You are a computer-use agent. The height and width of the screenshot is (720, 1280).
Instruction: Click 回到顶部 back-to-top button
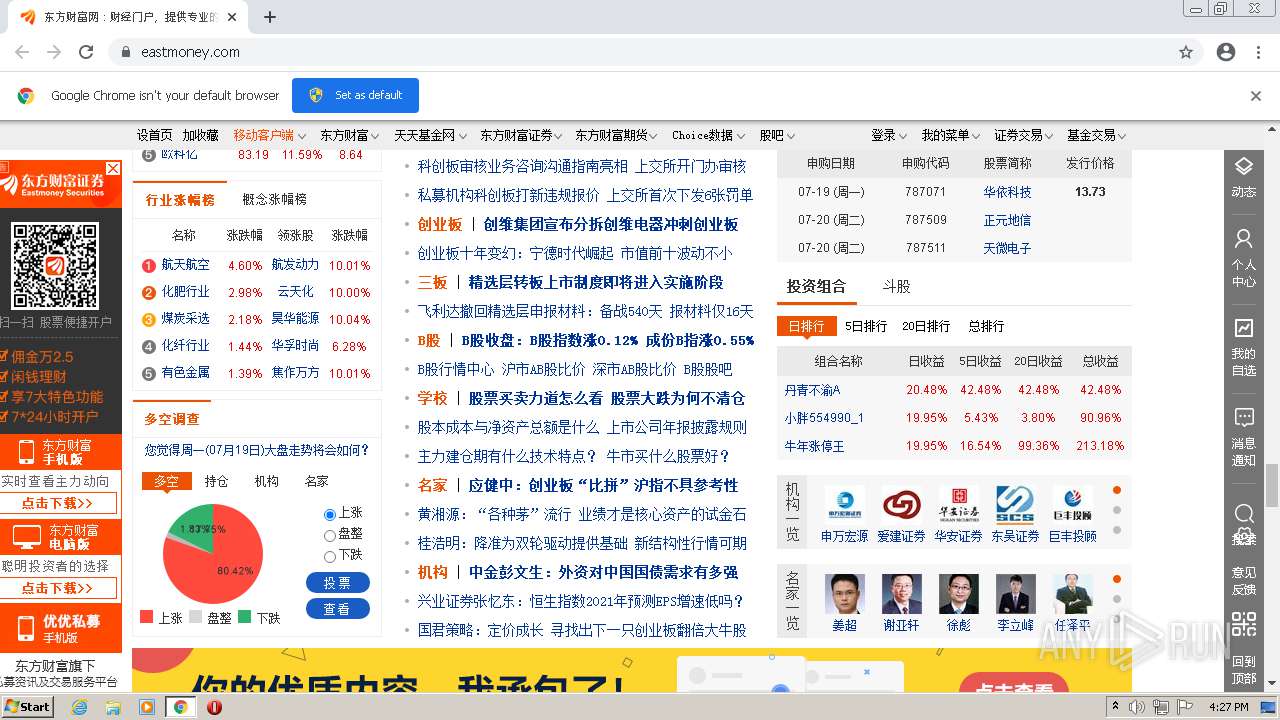pyautogui.click(x=1243, y=669)
